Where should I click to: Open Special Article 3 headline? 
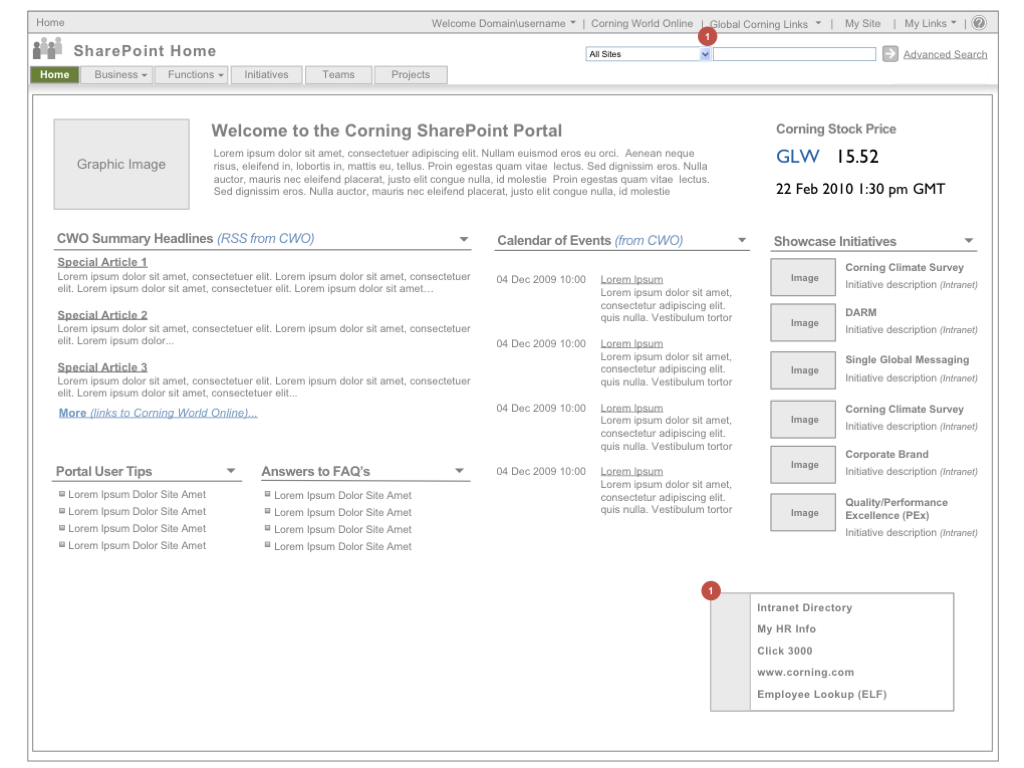[x=103, y=367]
